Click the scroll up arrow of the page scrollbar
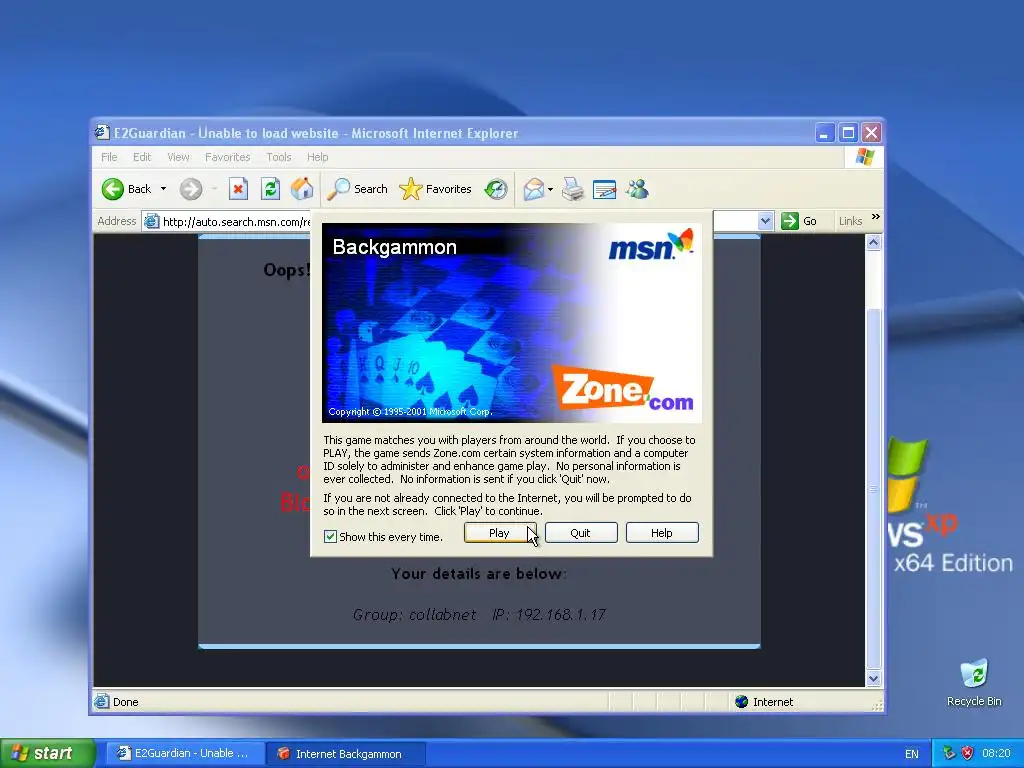 click(874, 243)
